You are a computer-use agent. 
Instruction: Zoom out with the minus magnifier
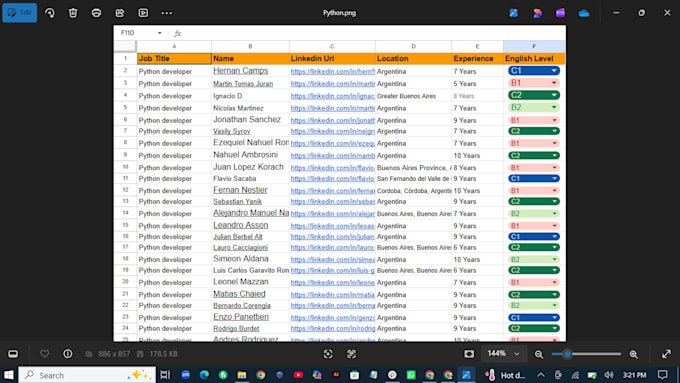coord(539,354)
